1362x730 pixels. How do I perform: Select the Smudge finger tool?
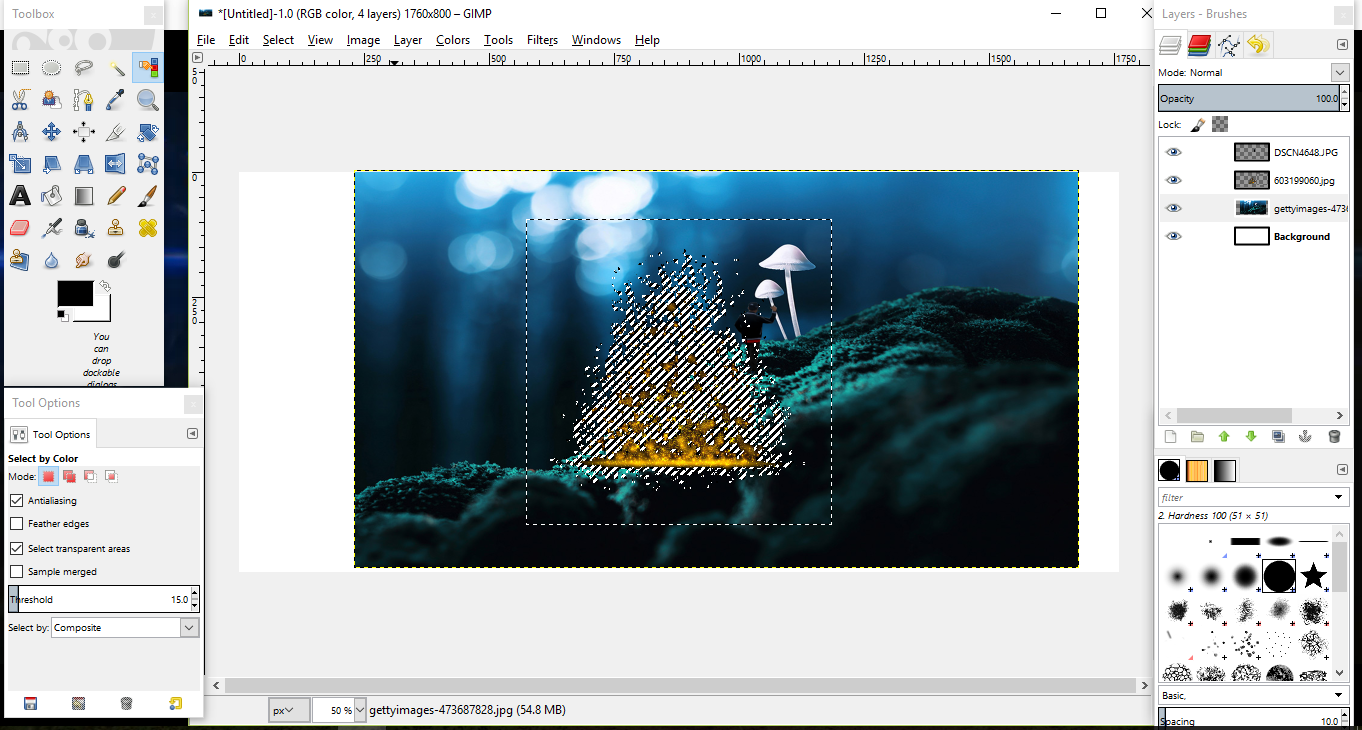click(84, 260)
